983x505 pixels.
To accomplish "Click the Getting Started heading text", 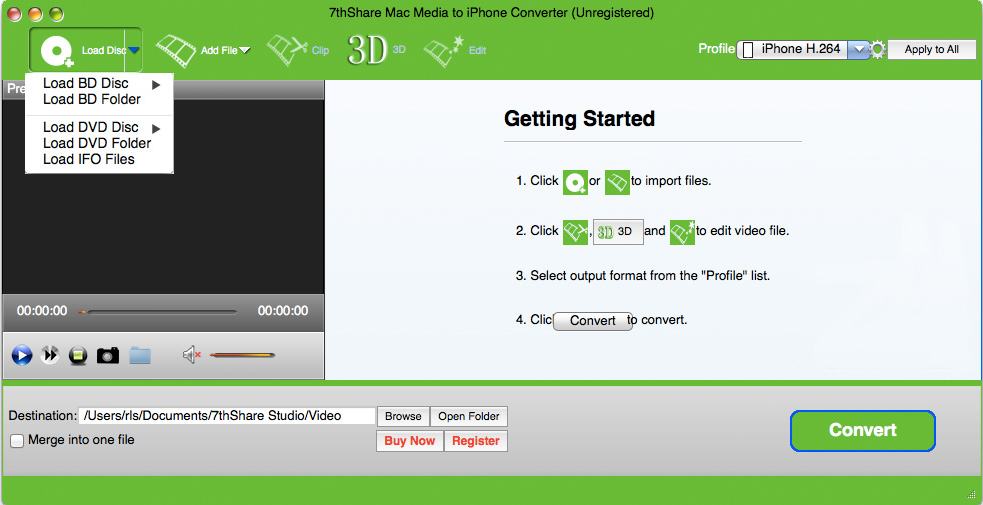I will pyautogui.click(x=579, y=118).
